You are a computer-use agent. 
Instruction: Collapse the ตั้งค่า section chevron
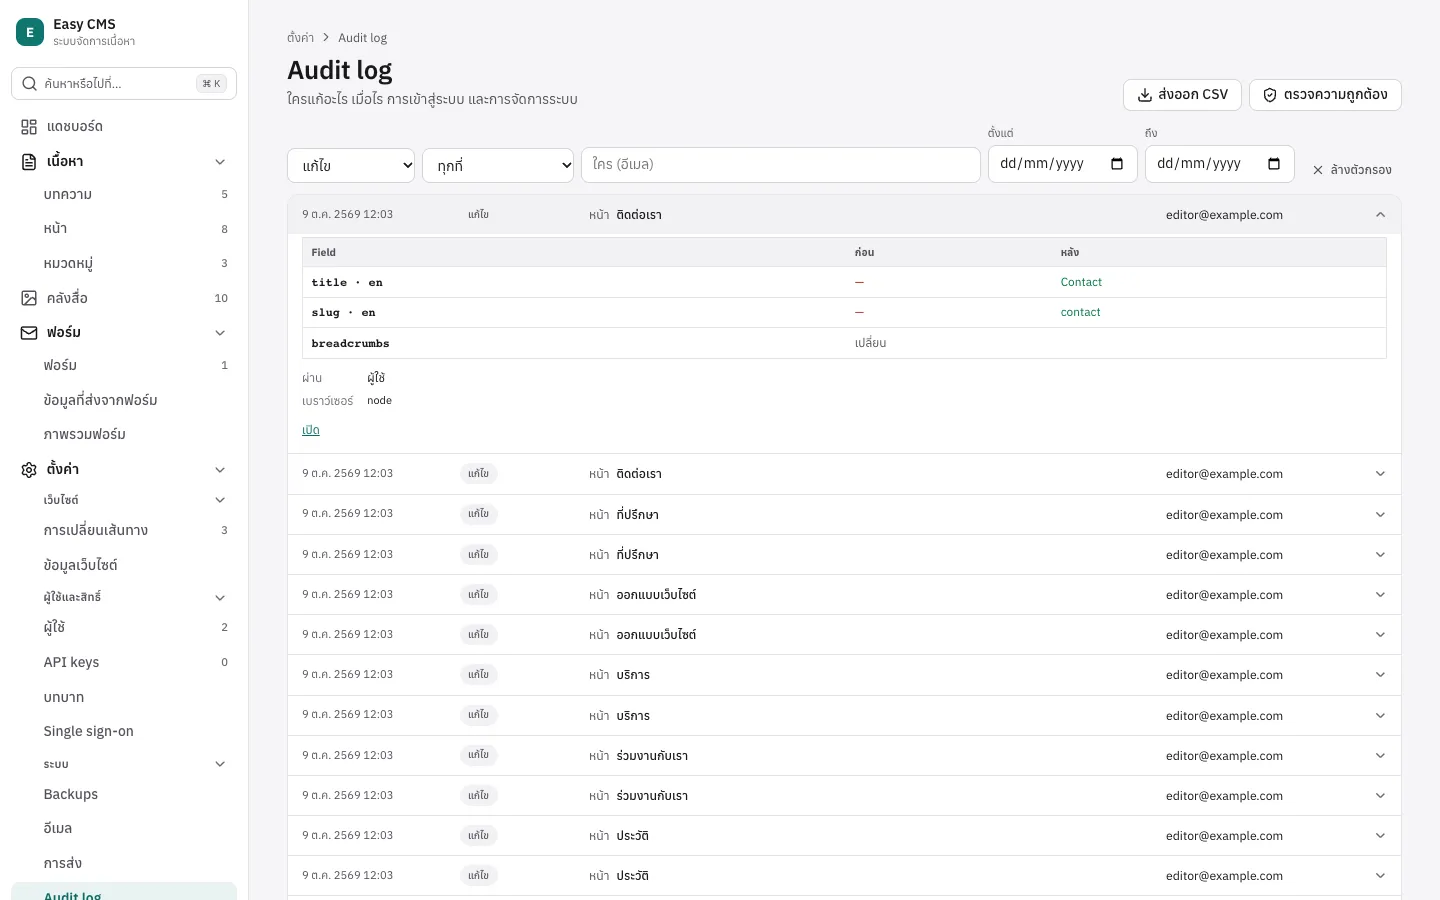(220, 469)
